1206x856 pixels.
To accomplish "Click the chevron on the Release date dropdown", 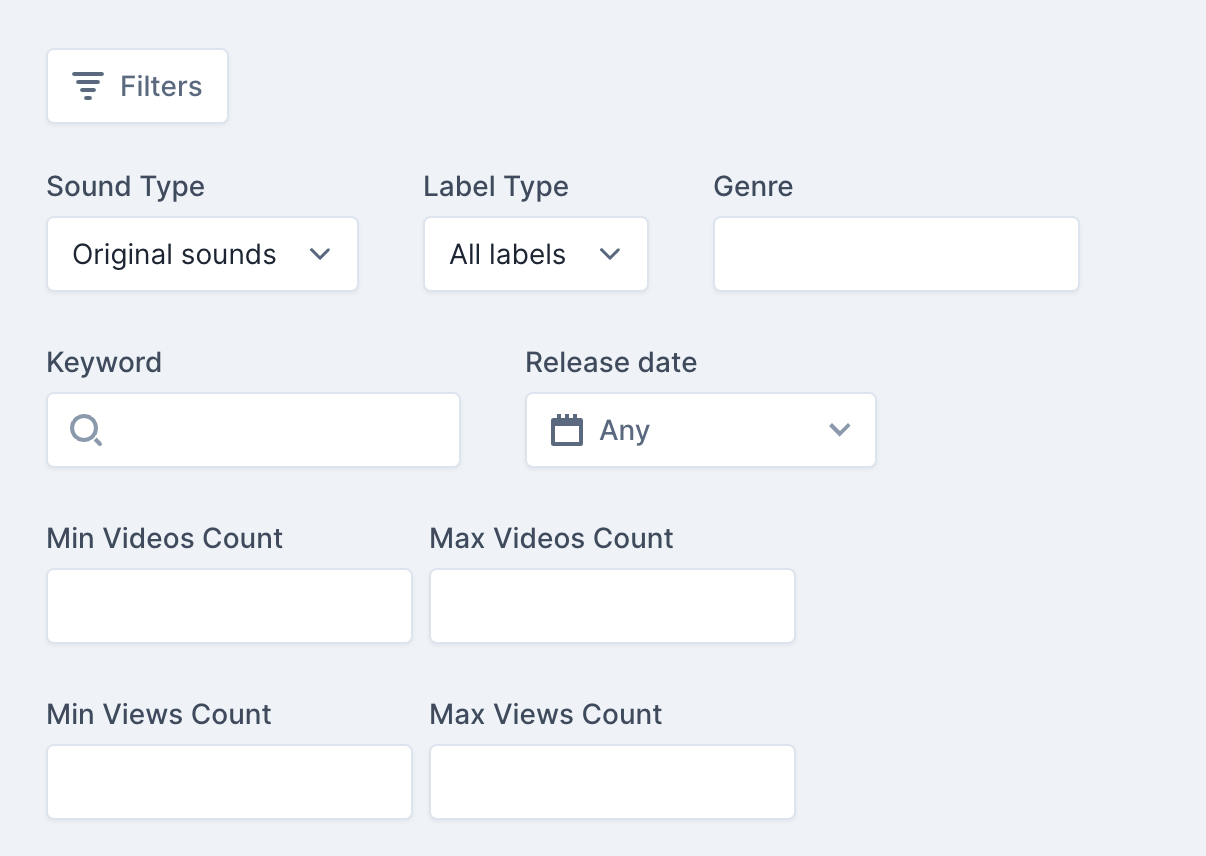I will (x=839, y=430).
